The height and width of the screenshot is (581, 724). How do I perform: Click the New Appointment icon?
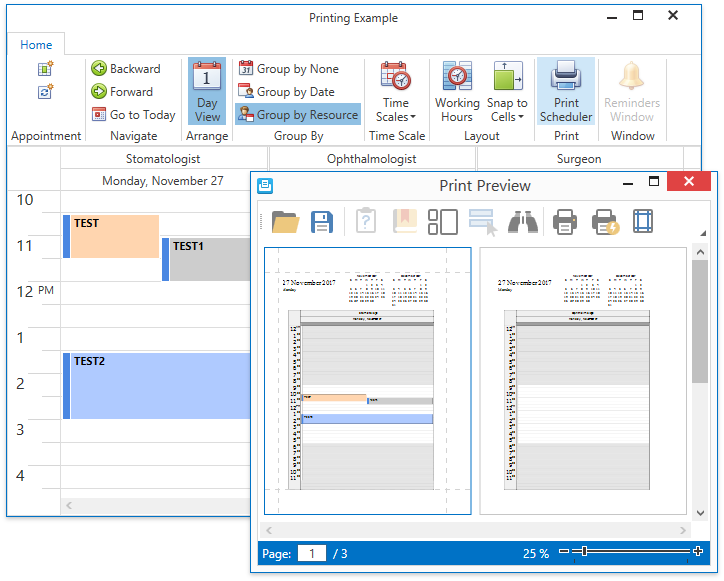[x=45, y=68]
